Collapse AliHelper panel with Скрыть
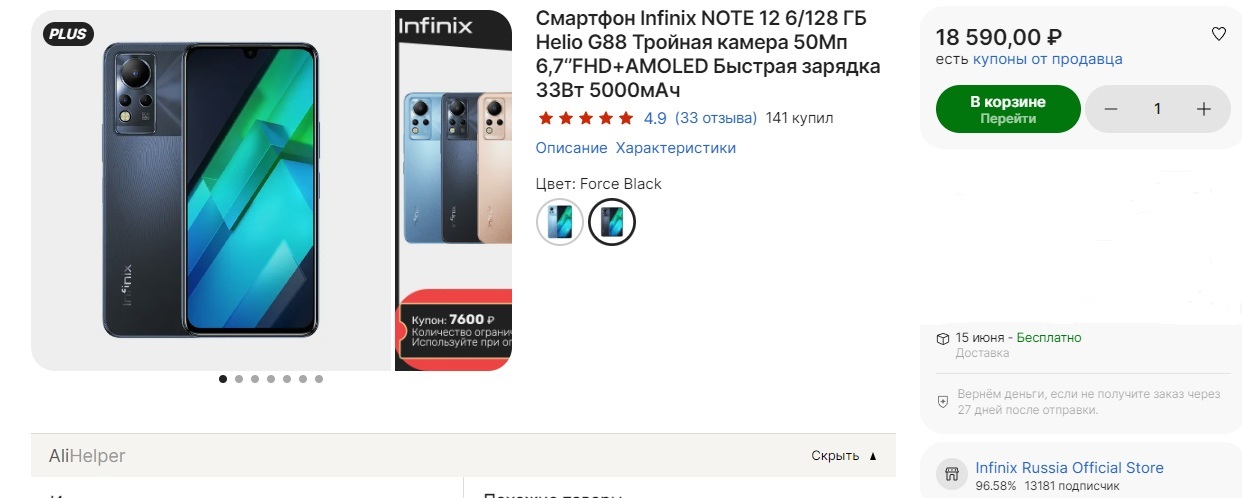The width and height of the screenshot is (1242, 498). [x=843, y=456]
